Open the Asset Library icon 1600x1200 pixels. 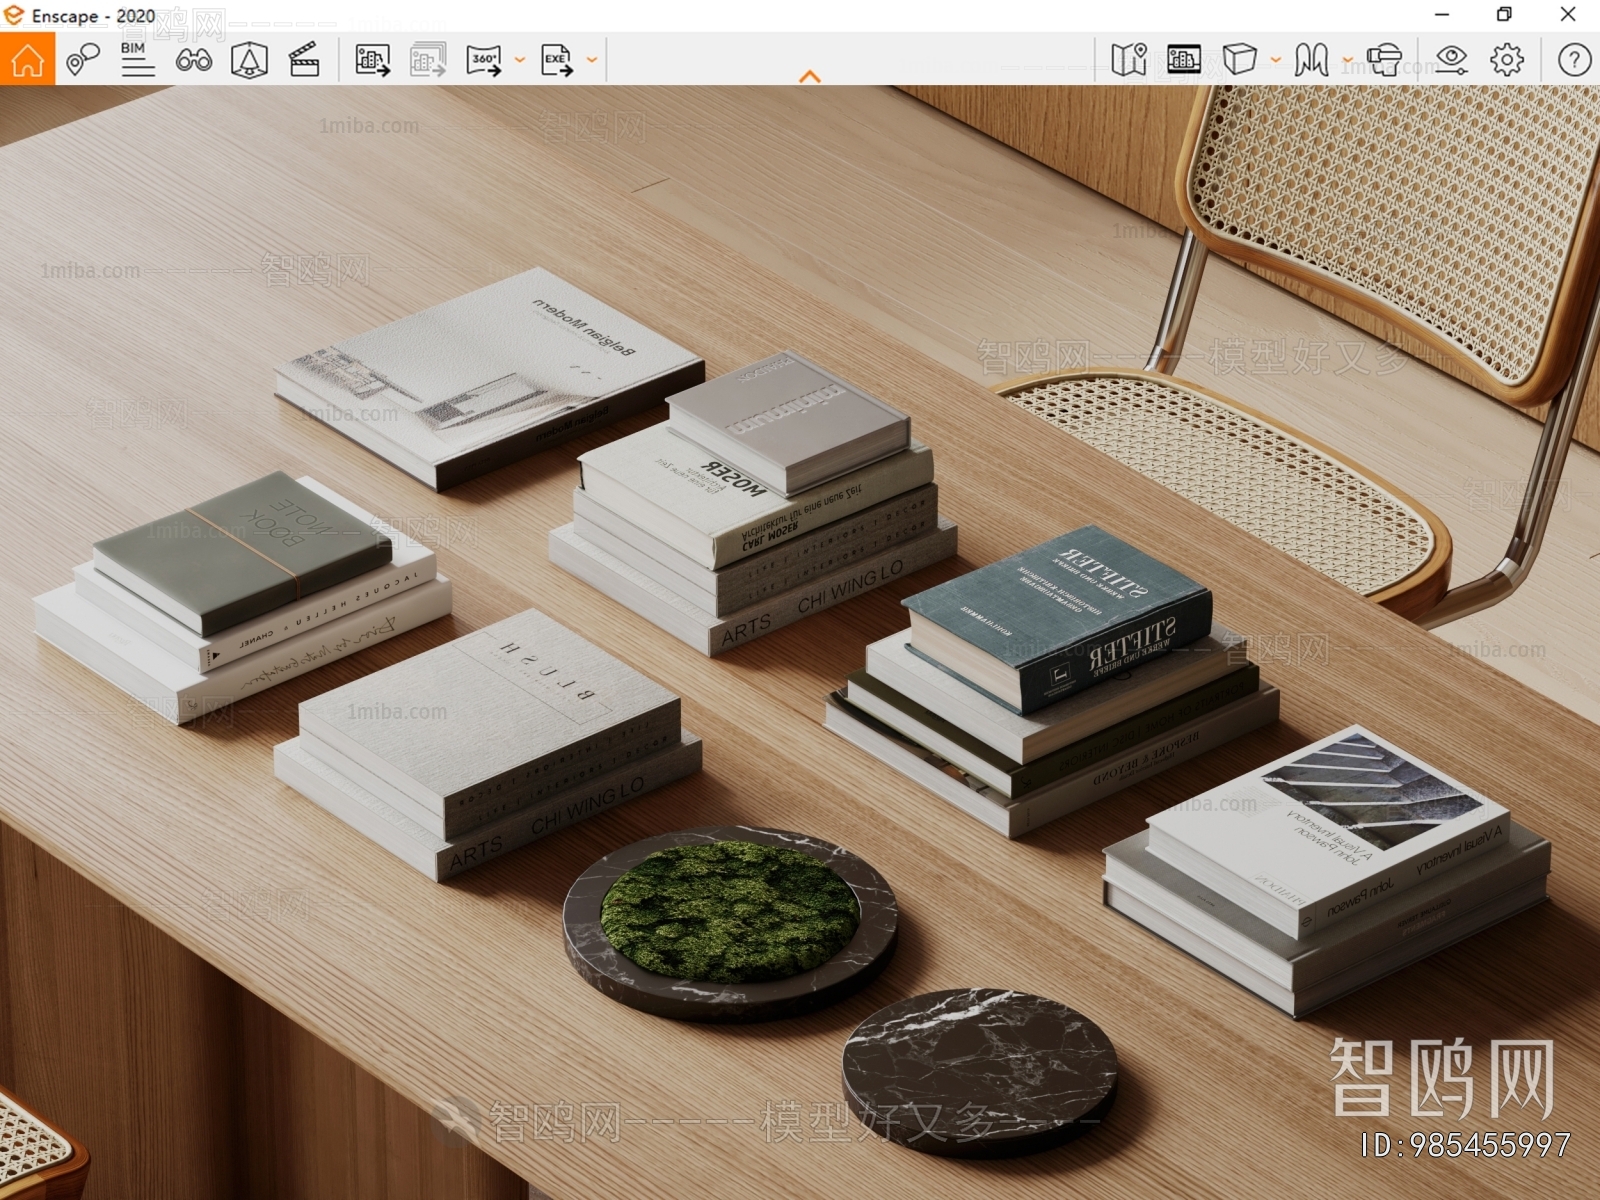[1184, 60]
